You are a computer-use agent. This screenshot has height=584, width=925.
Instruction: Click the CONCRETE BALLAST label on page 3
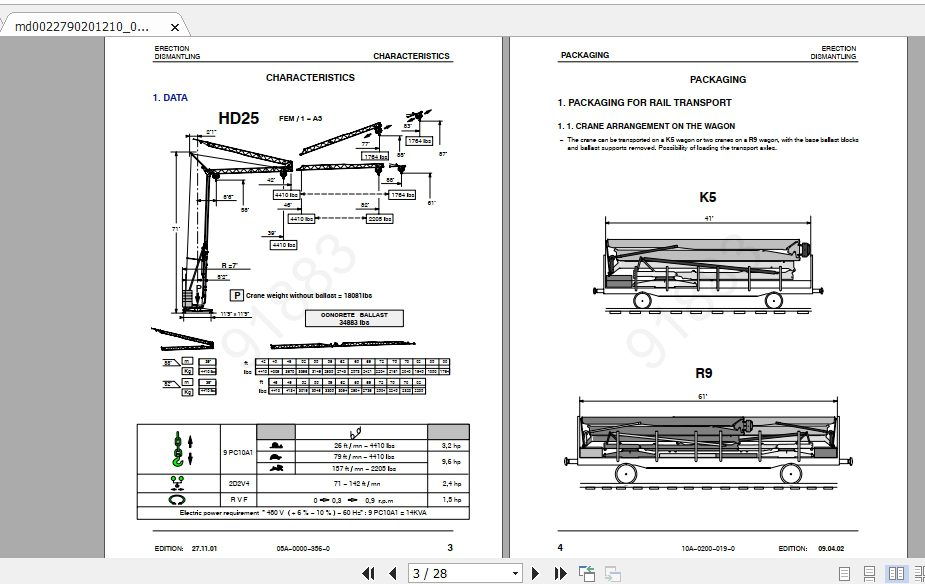tap(353, 317)
